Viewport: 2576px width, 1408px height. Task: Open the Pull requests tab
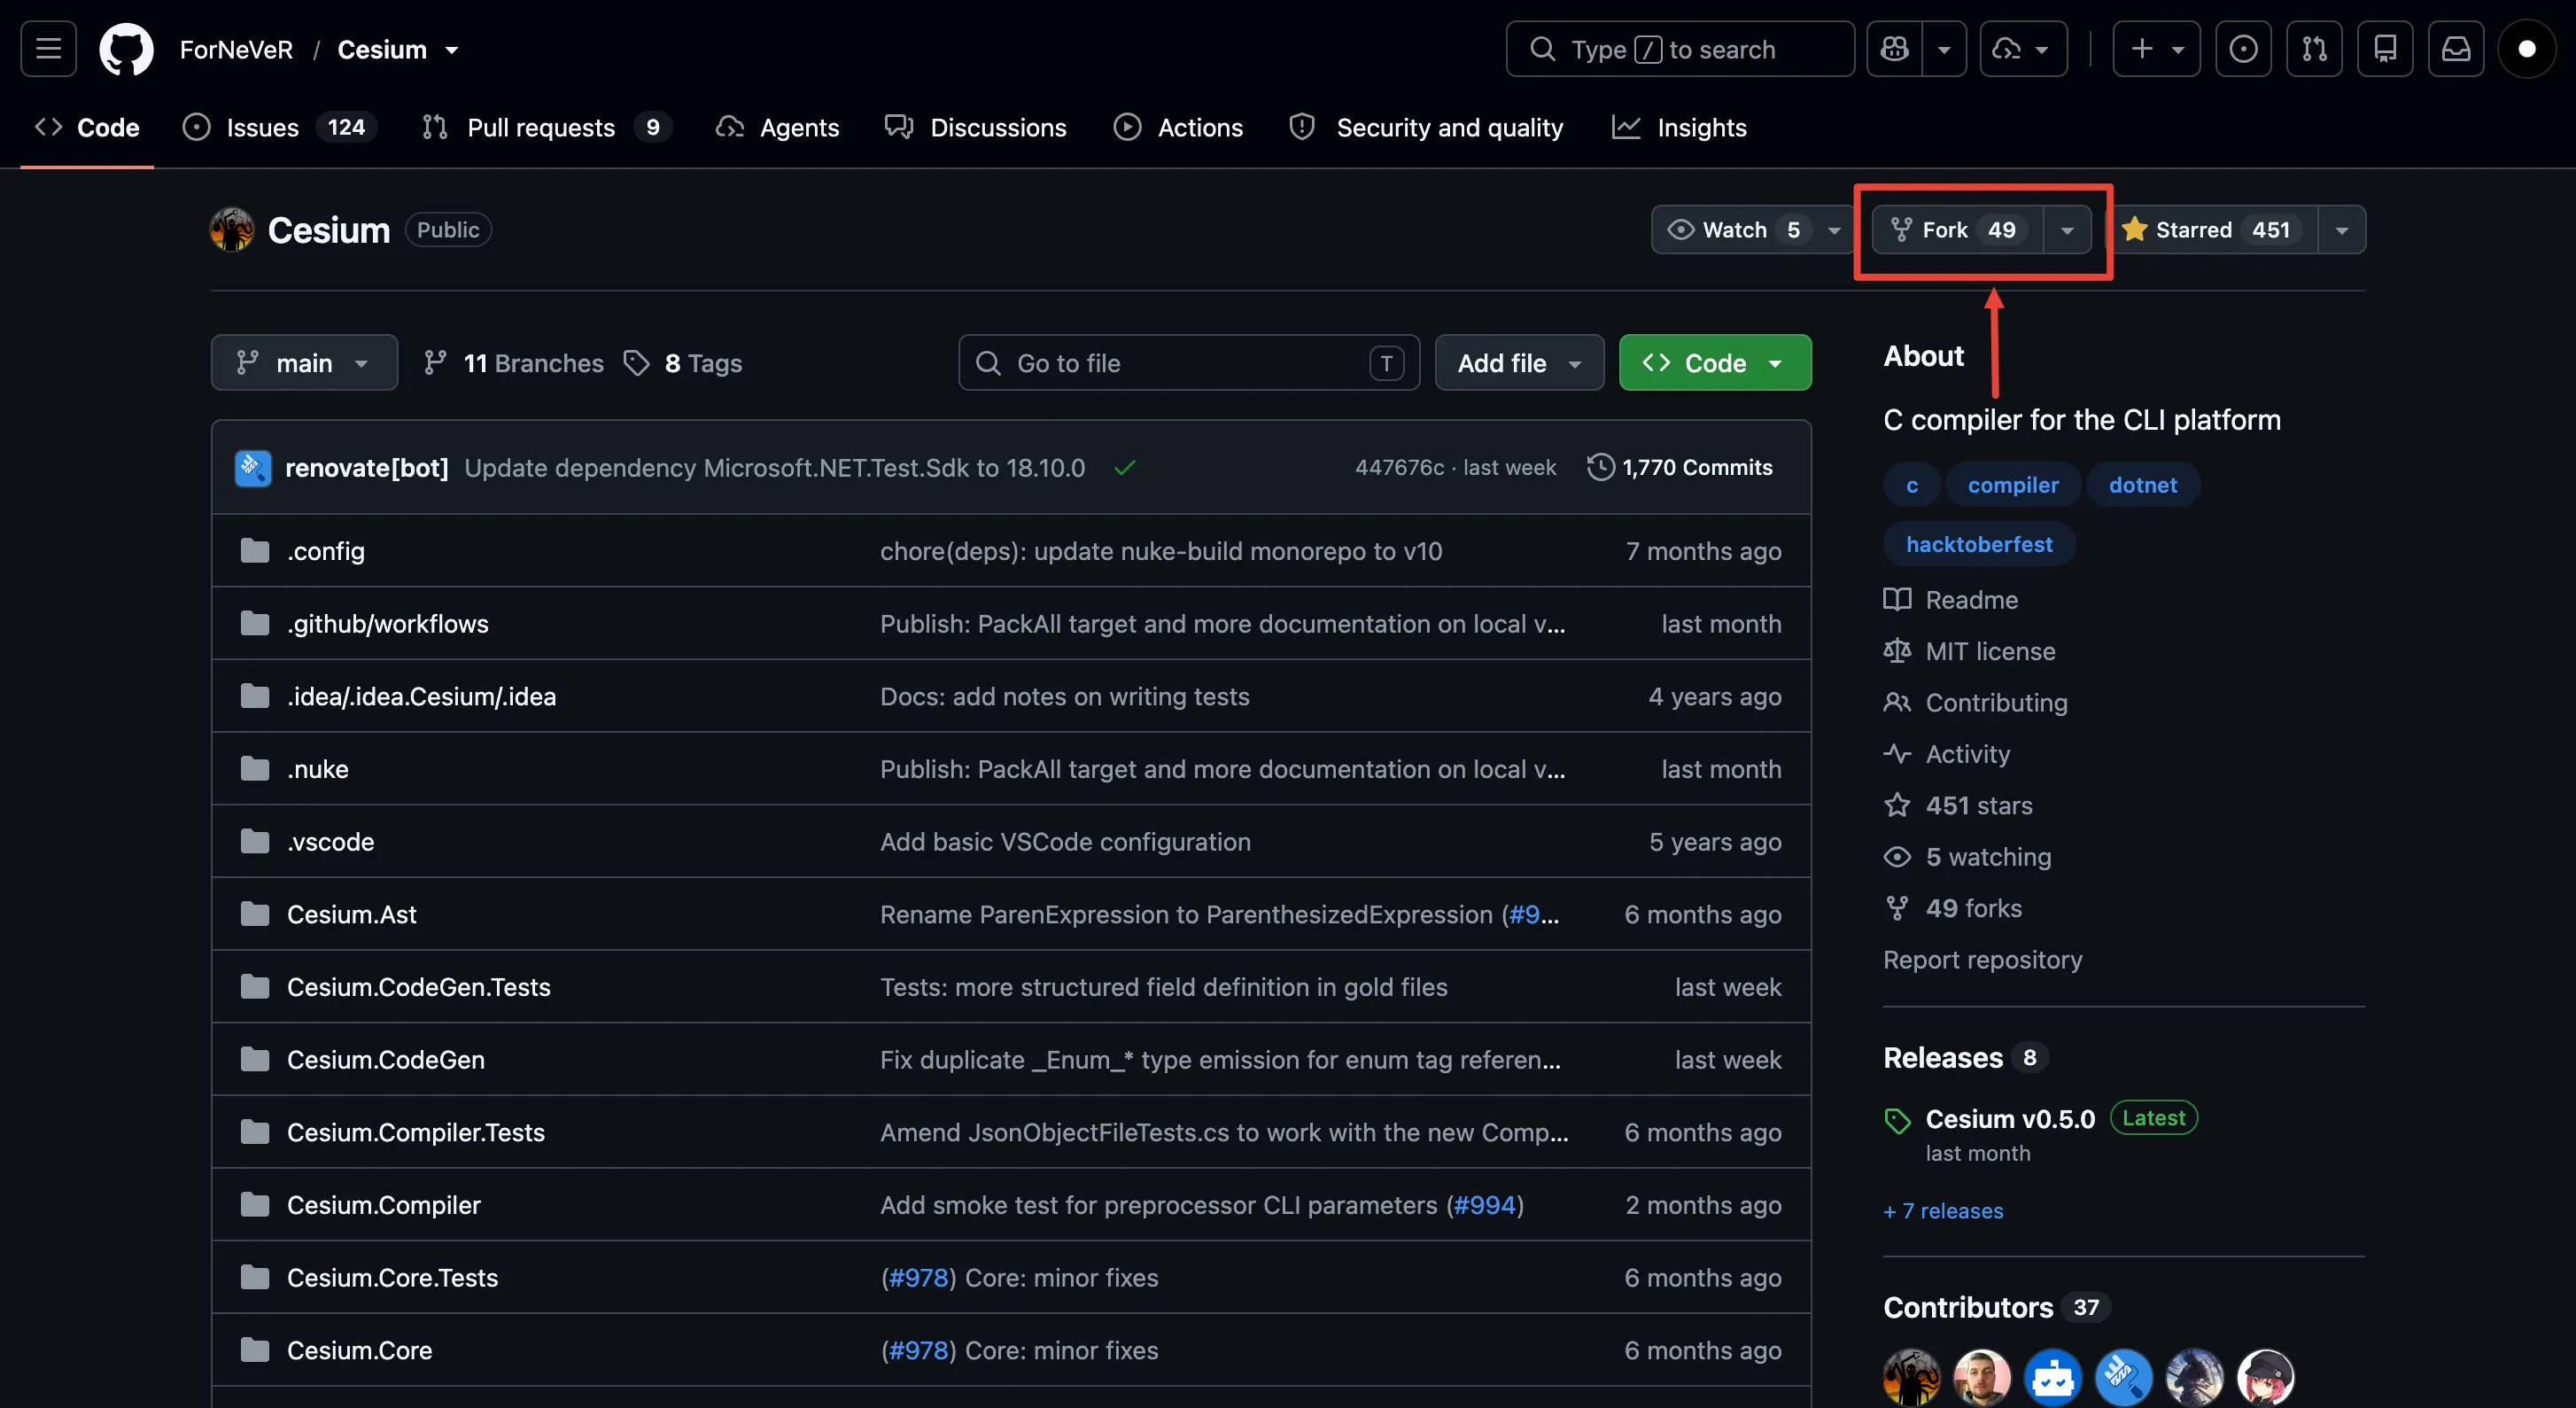coord(546,128)
